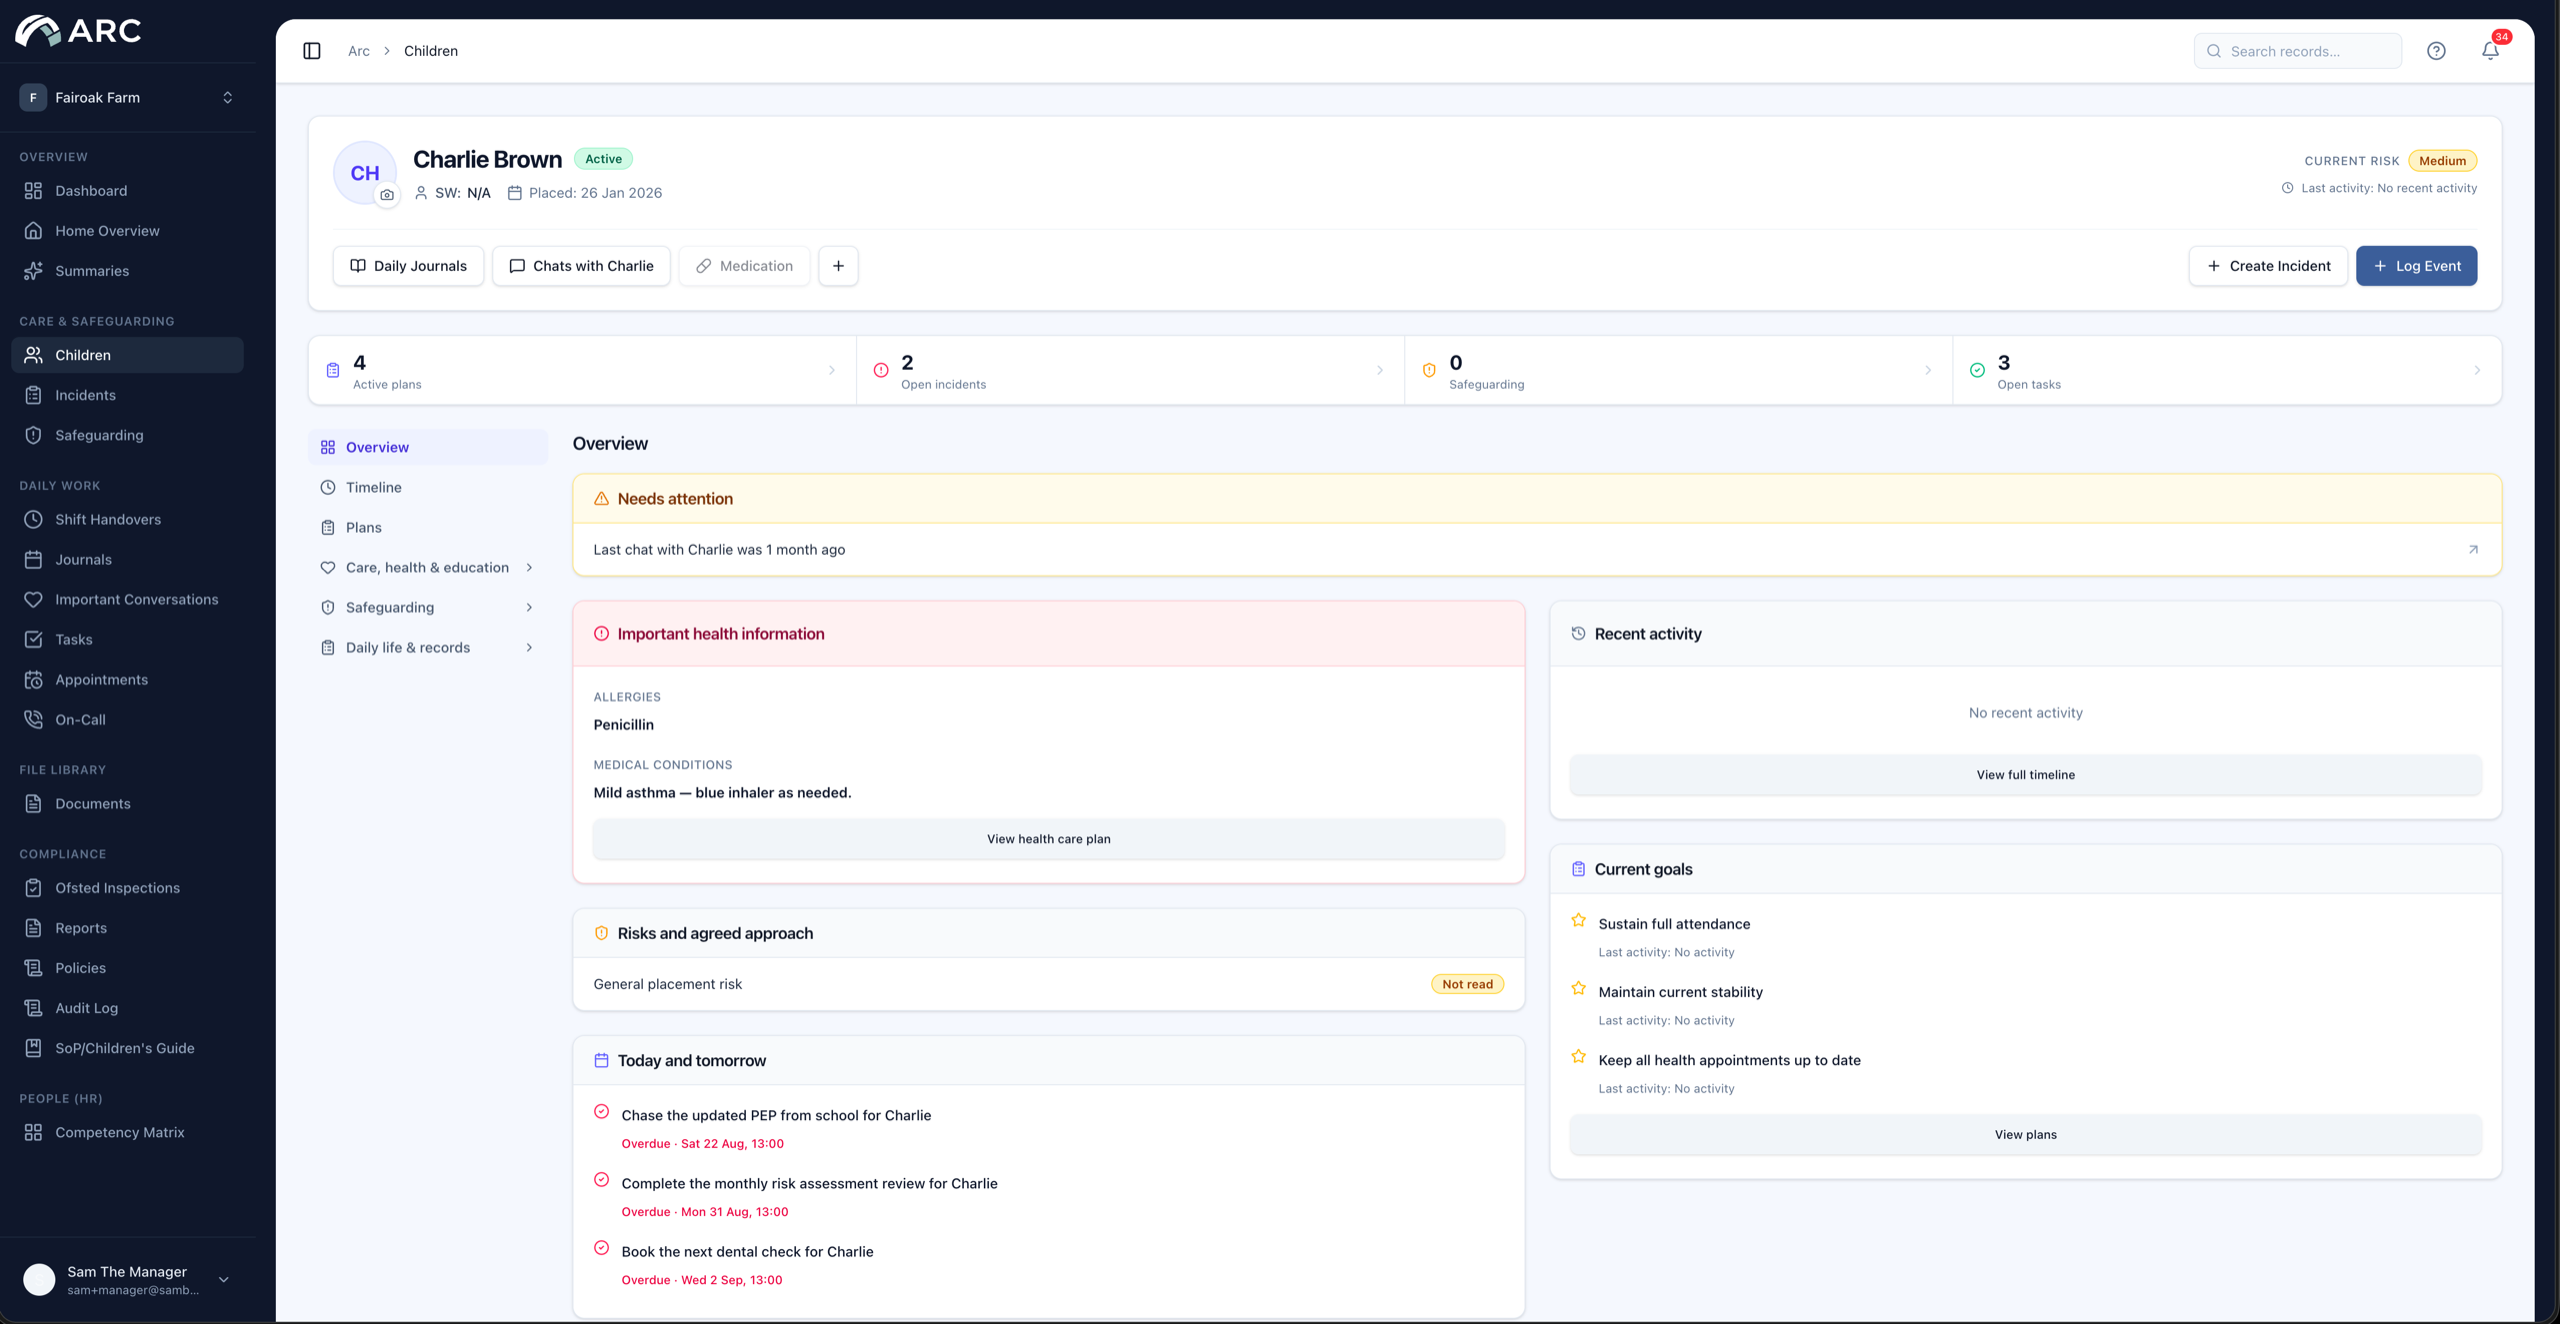Image resolution: width=2560 pixels, height=1324 pixels.
Task: Click the Medium current risk badge
Action: 2442,160
